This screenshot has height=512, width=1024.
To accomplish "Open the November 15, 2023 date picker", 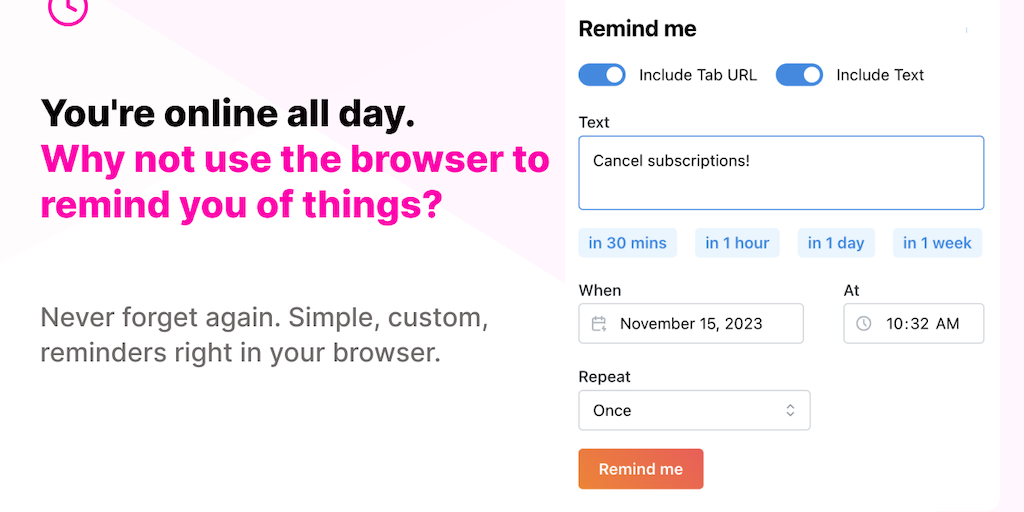I will [691, 324].
